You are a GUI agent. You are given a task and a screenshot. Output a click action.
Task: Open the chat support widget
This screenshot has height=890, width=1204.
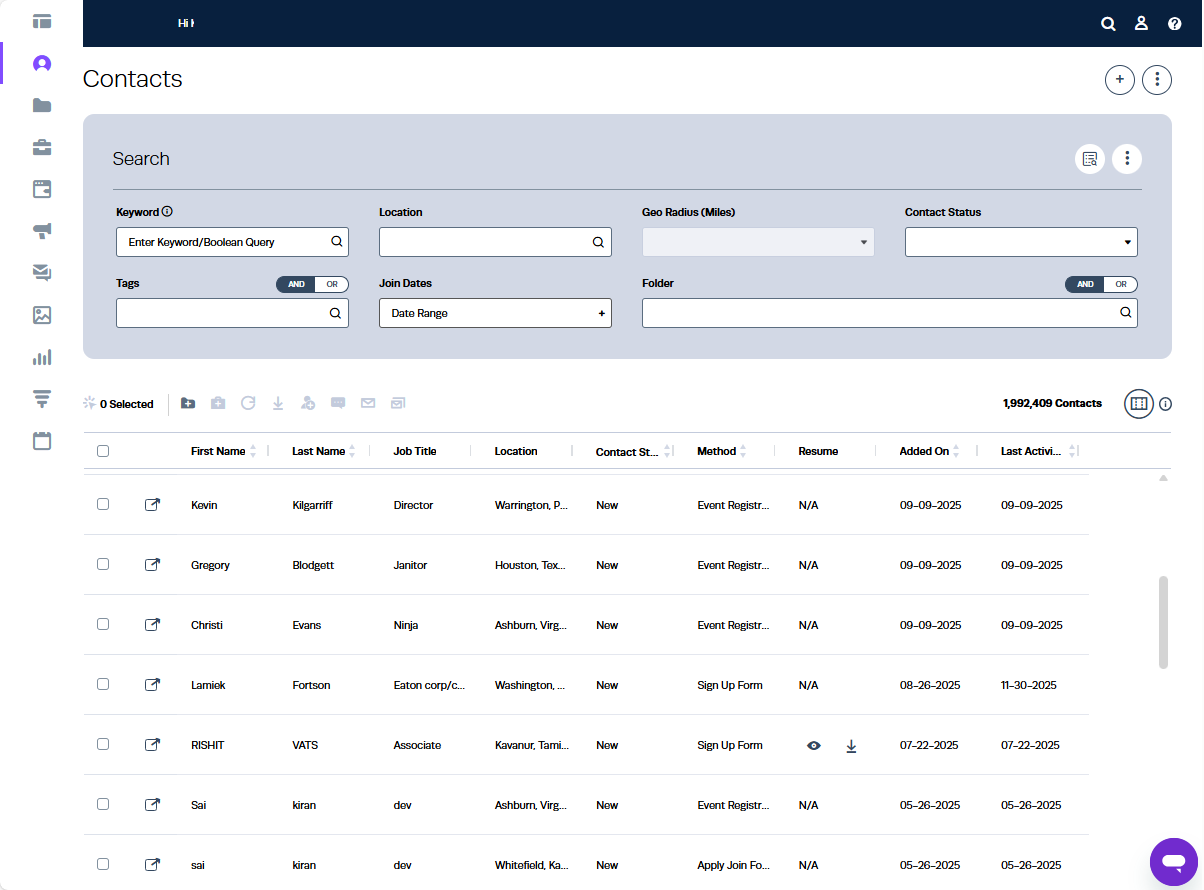(1174, 860)
